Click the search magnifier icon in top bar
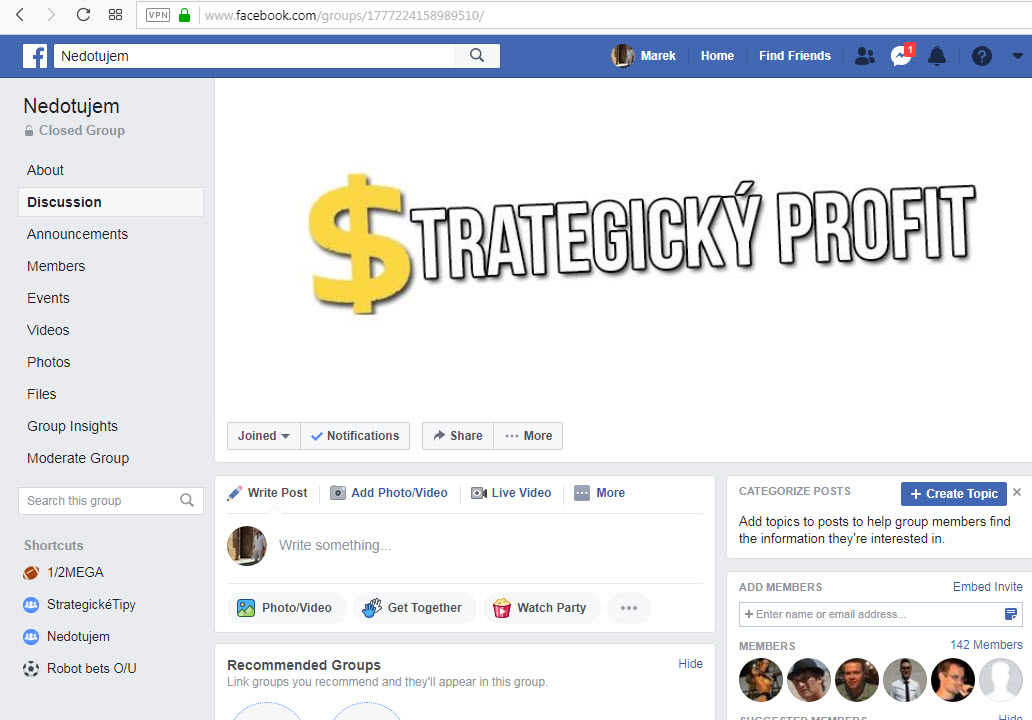Image resolution: width=1032 pixels, height=720 pixels. tap(477, 56)
